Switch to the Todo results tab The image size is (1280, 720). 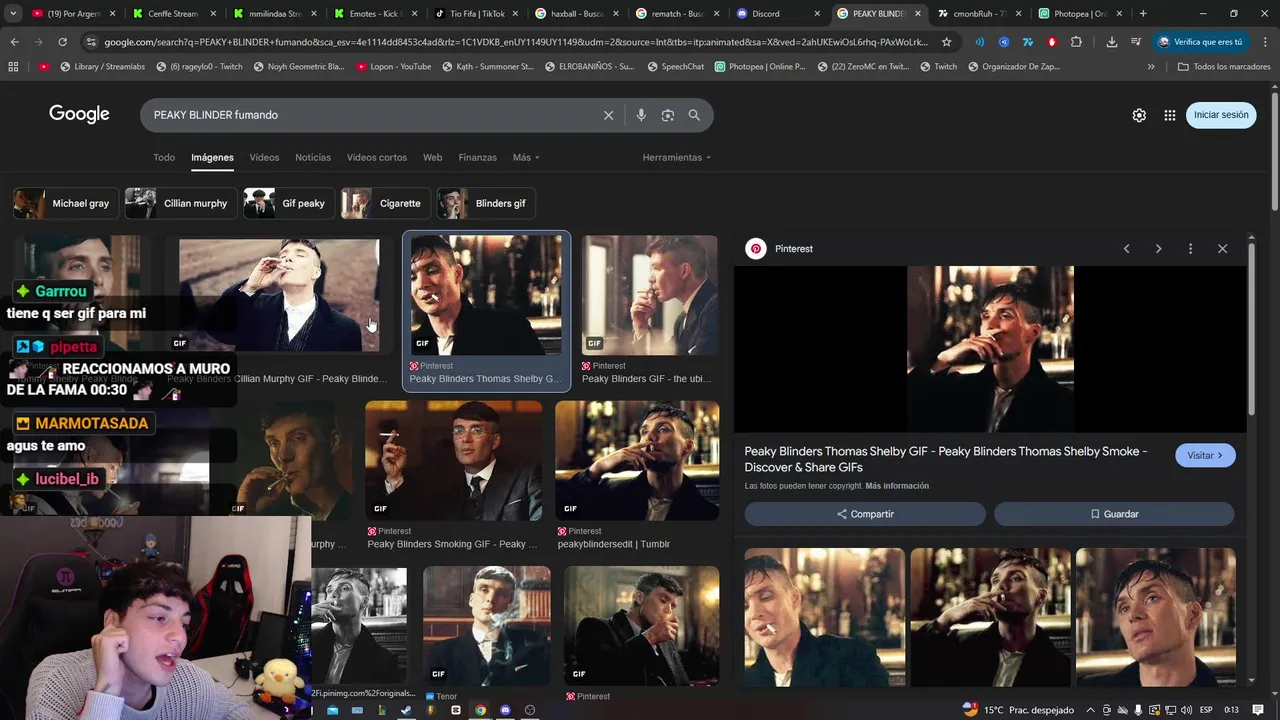(164, 157)
